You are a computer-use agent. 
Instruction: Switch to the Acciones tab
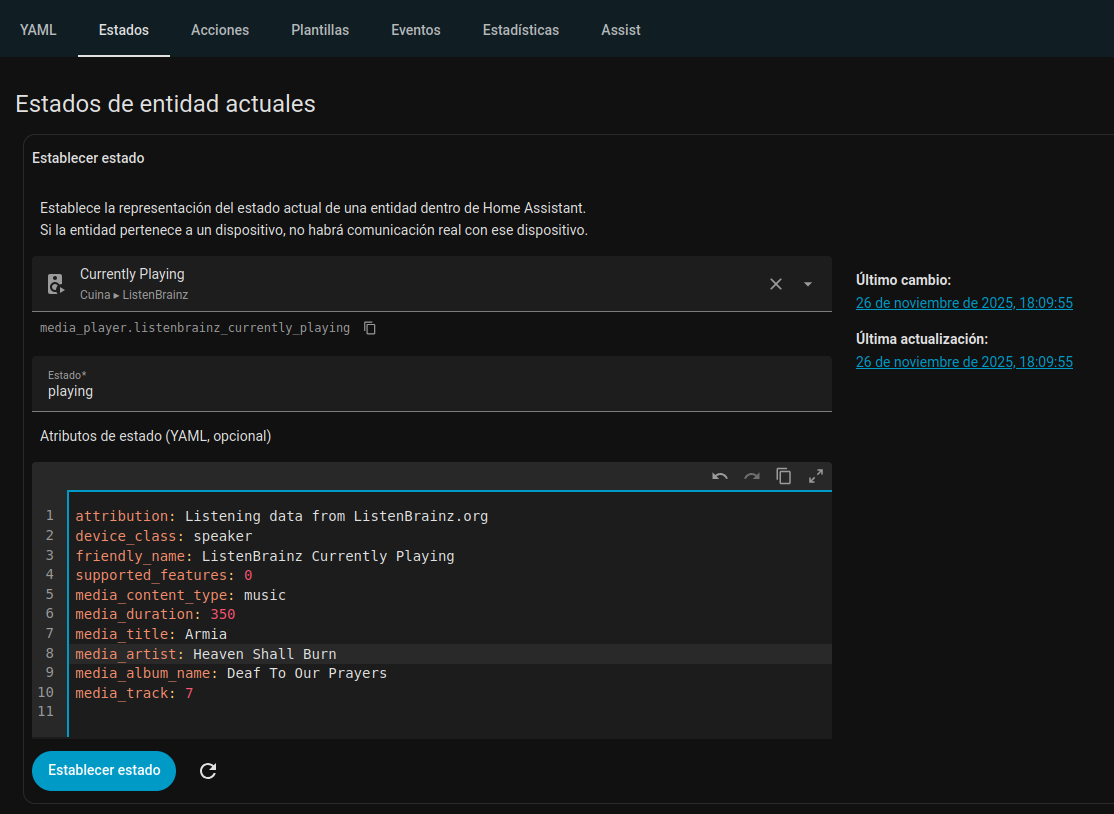(220, 30)
